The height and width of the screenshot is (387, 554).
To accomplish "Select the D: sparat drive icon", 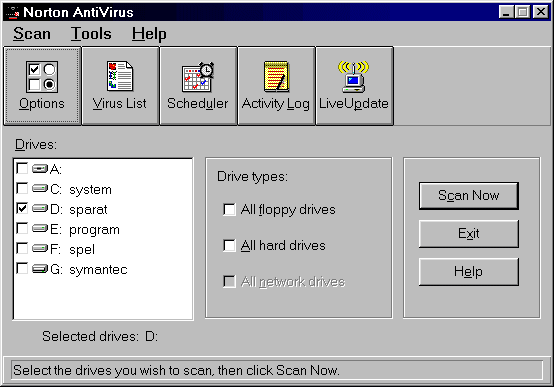I will point(40,209).
